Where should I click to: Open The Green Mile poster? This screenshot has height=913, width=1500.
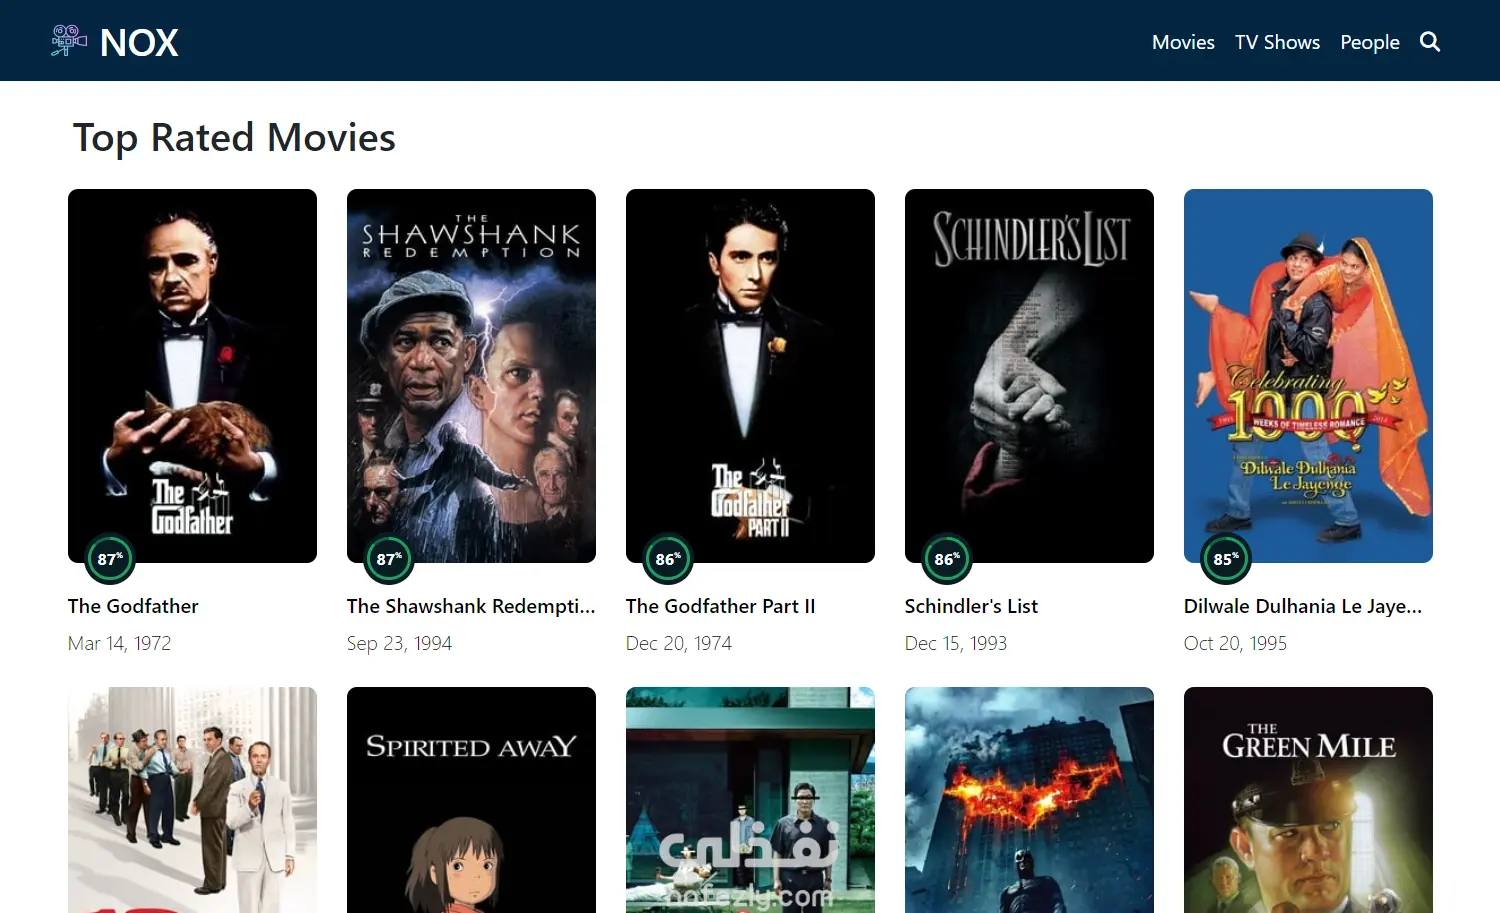point(1308,800)
